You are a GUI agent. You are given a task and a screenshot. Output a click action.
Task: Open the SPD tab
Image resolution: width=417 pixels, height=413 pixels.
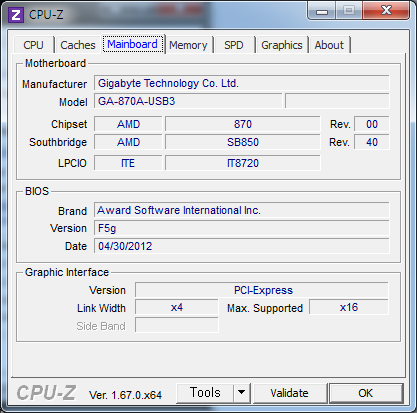[234, 45]
